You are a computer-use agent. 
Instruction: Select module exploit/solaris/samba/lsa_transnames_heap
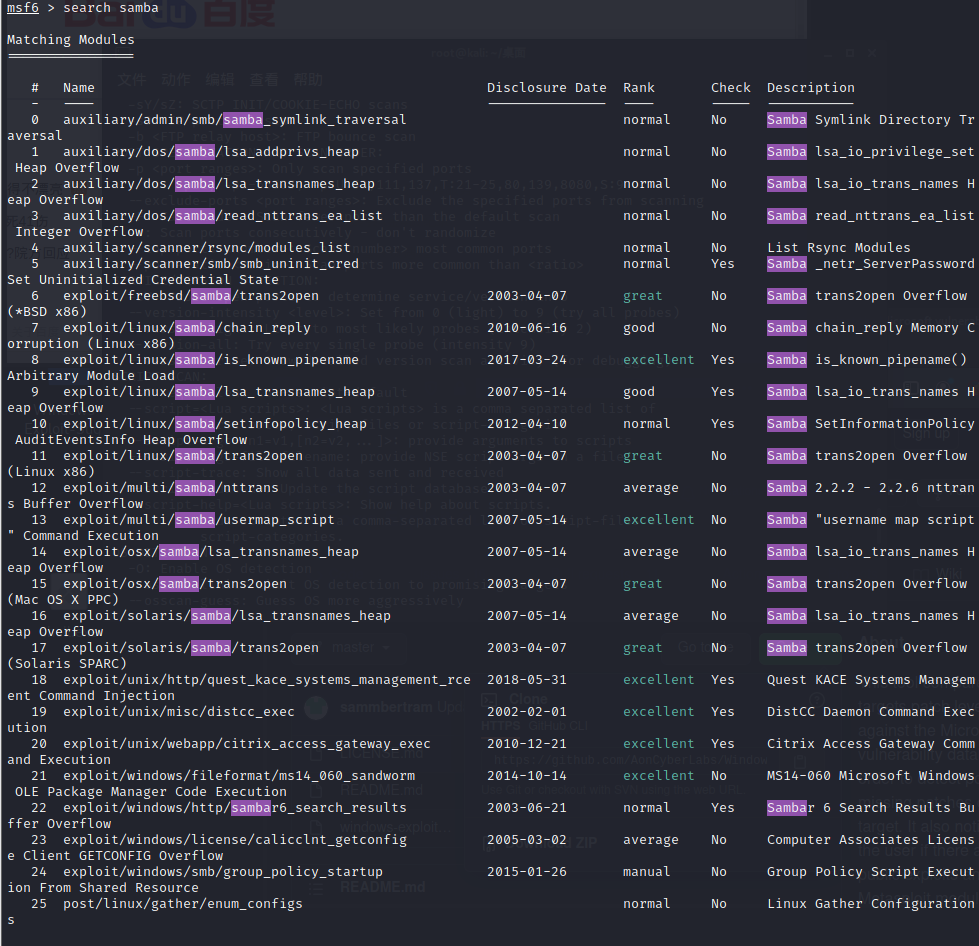(x=227, y=616)
